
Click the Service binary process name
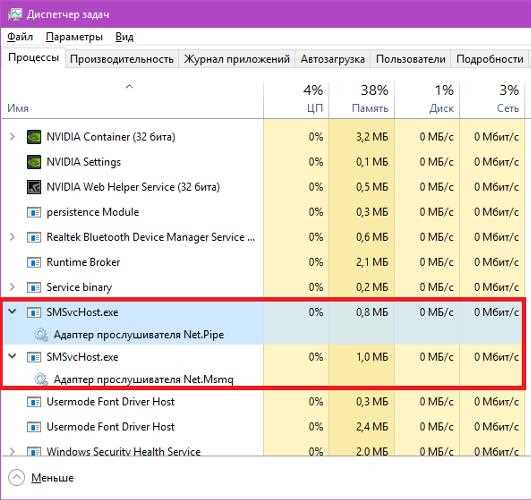click(79, 287)
